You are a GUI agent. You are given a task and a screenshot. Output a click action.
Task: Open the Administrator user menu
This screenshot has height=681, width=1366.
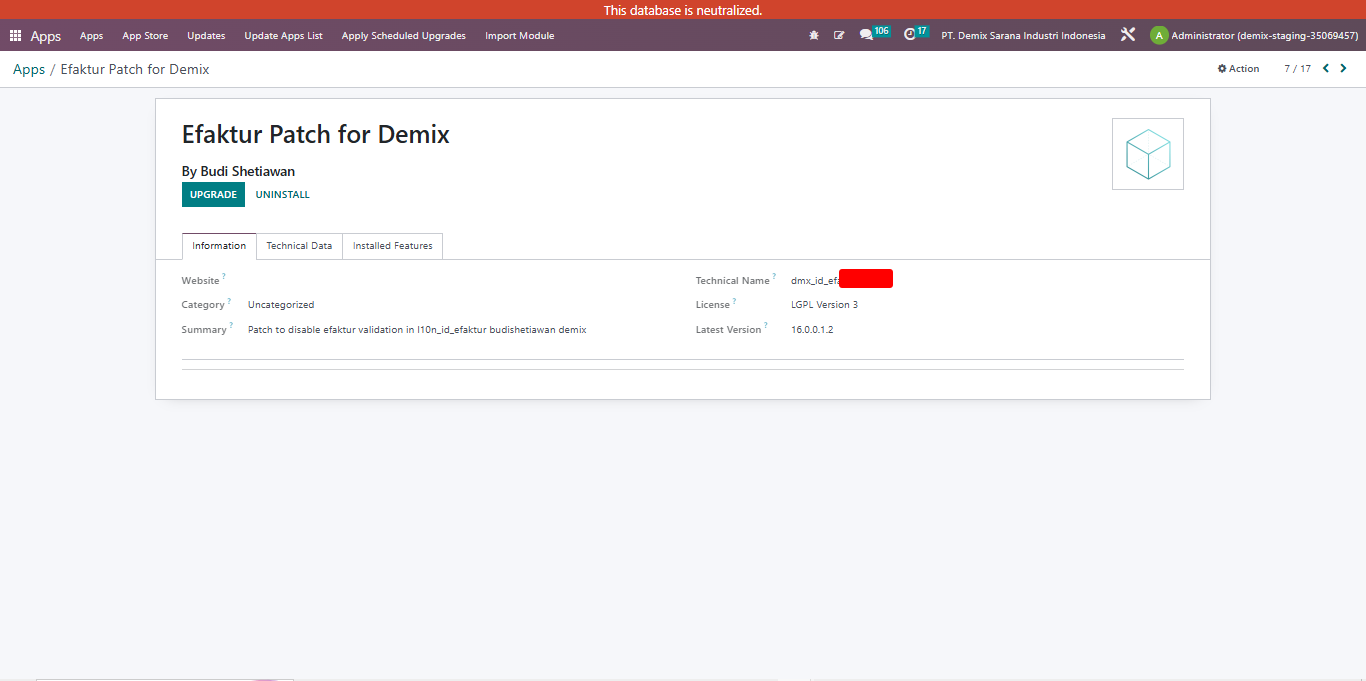point(1254,35)
